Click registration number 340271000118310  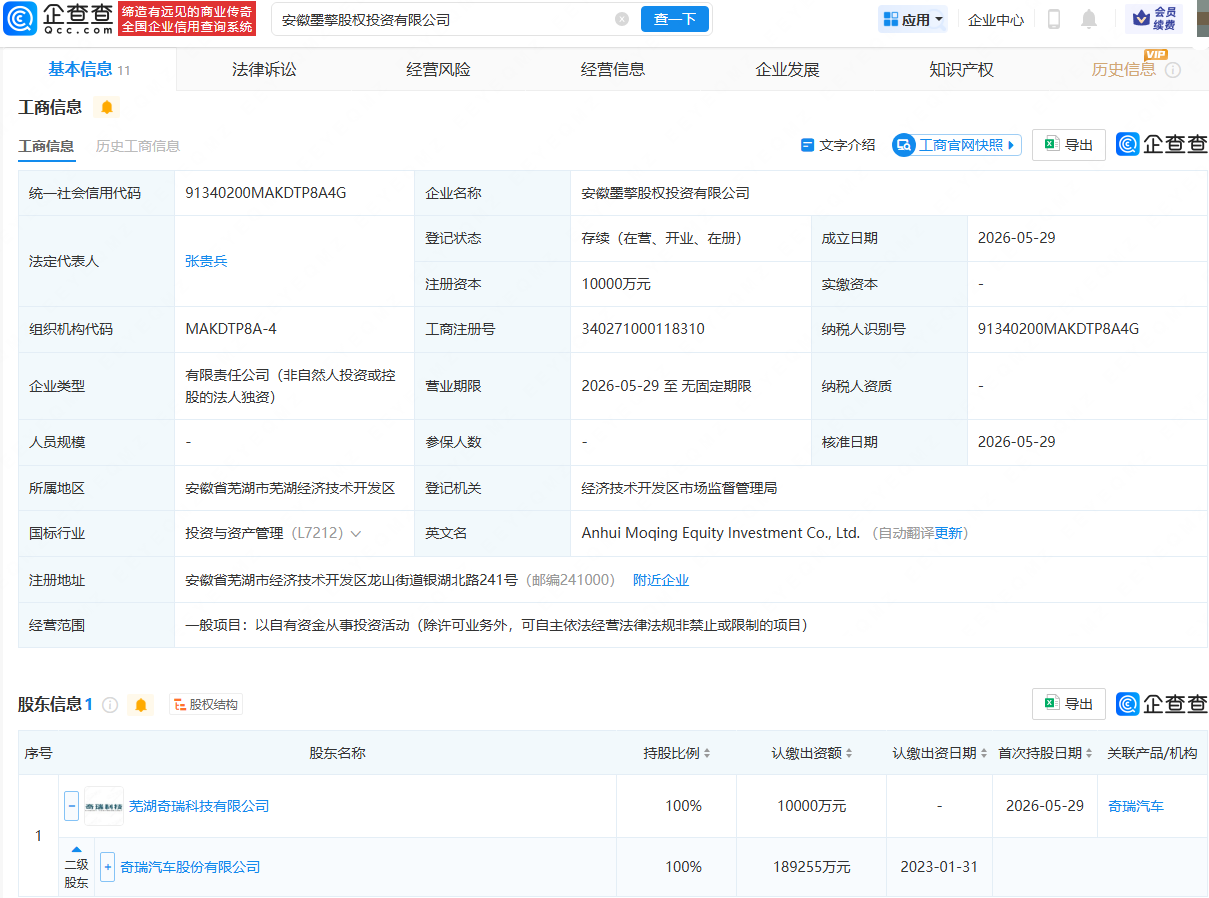pyautogui.click(x=643, y=329)
